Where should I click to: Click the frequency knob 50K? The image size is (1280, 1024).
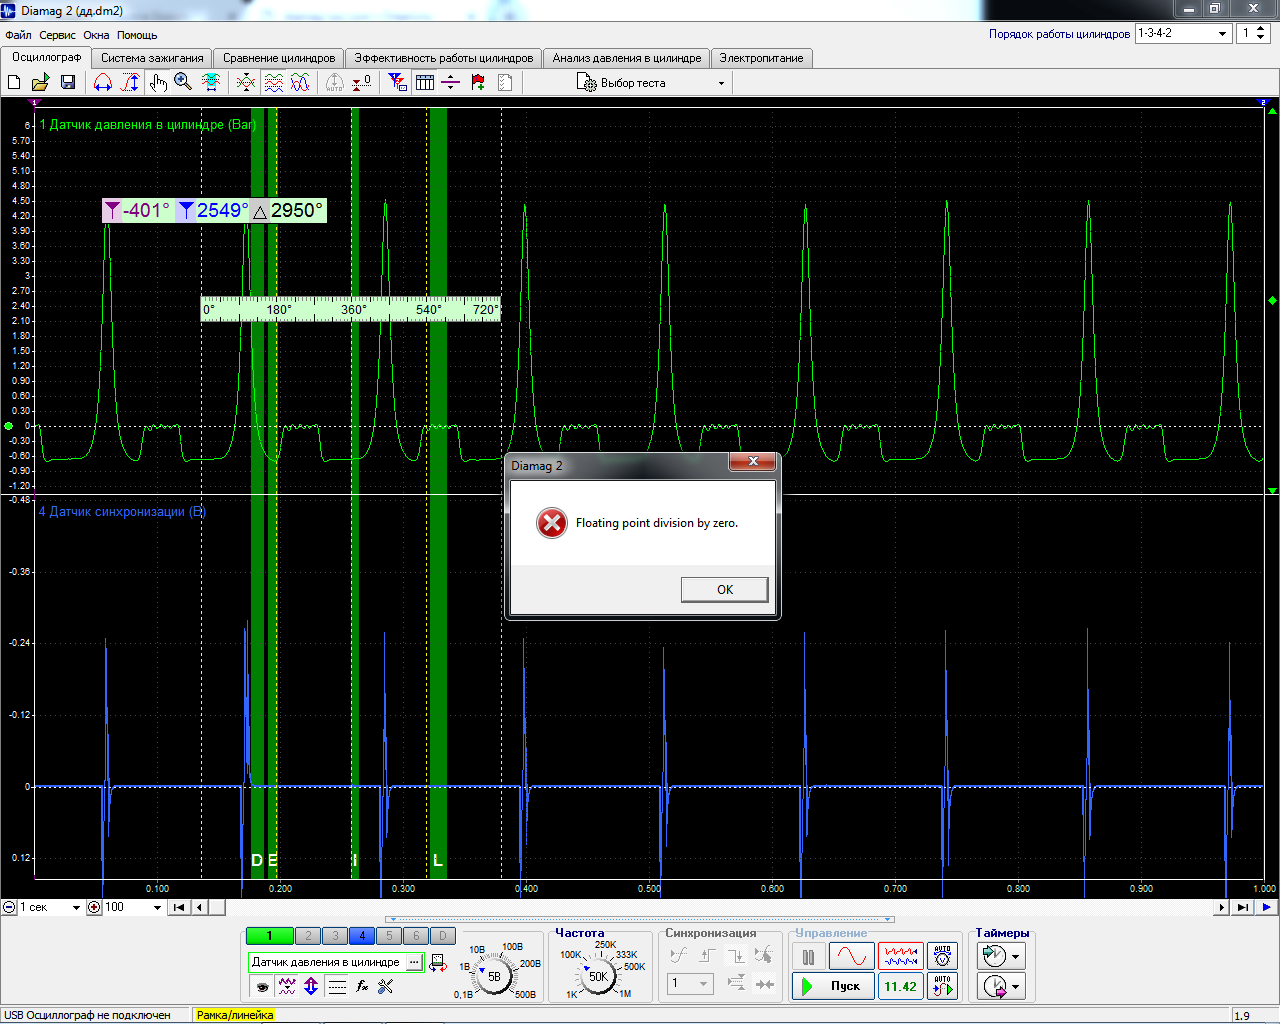tap(598, 976)
